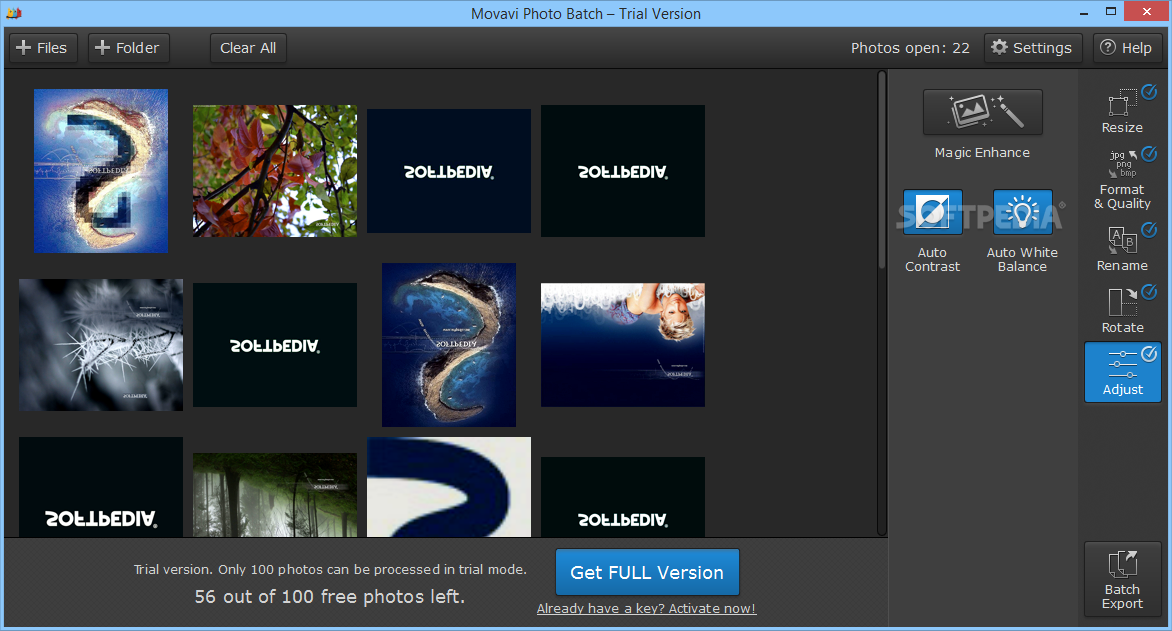Viewport: 1172px width, 631px height.
Task: Select the upside-down woman on blue thumbnail
Action: point(623,345)
